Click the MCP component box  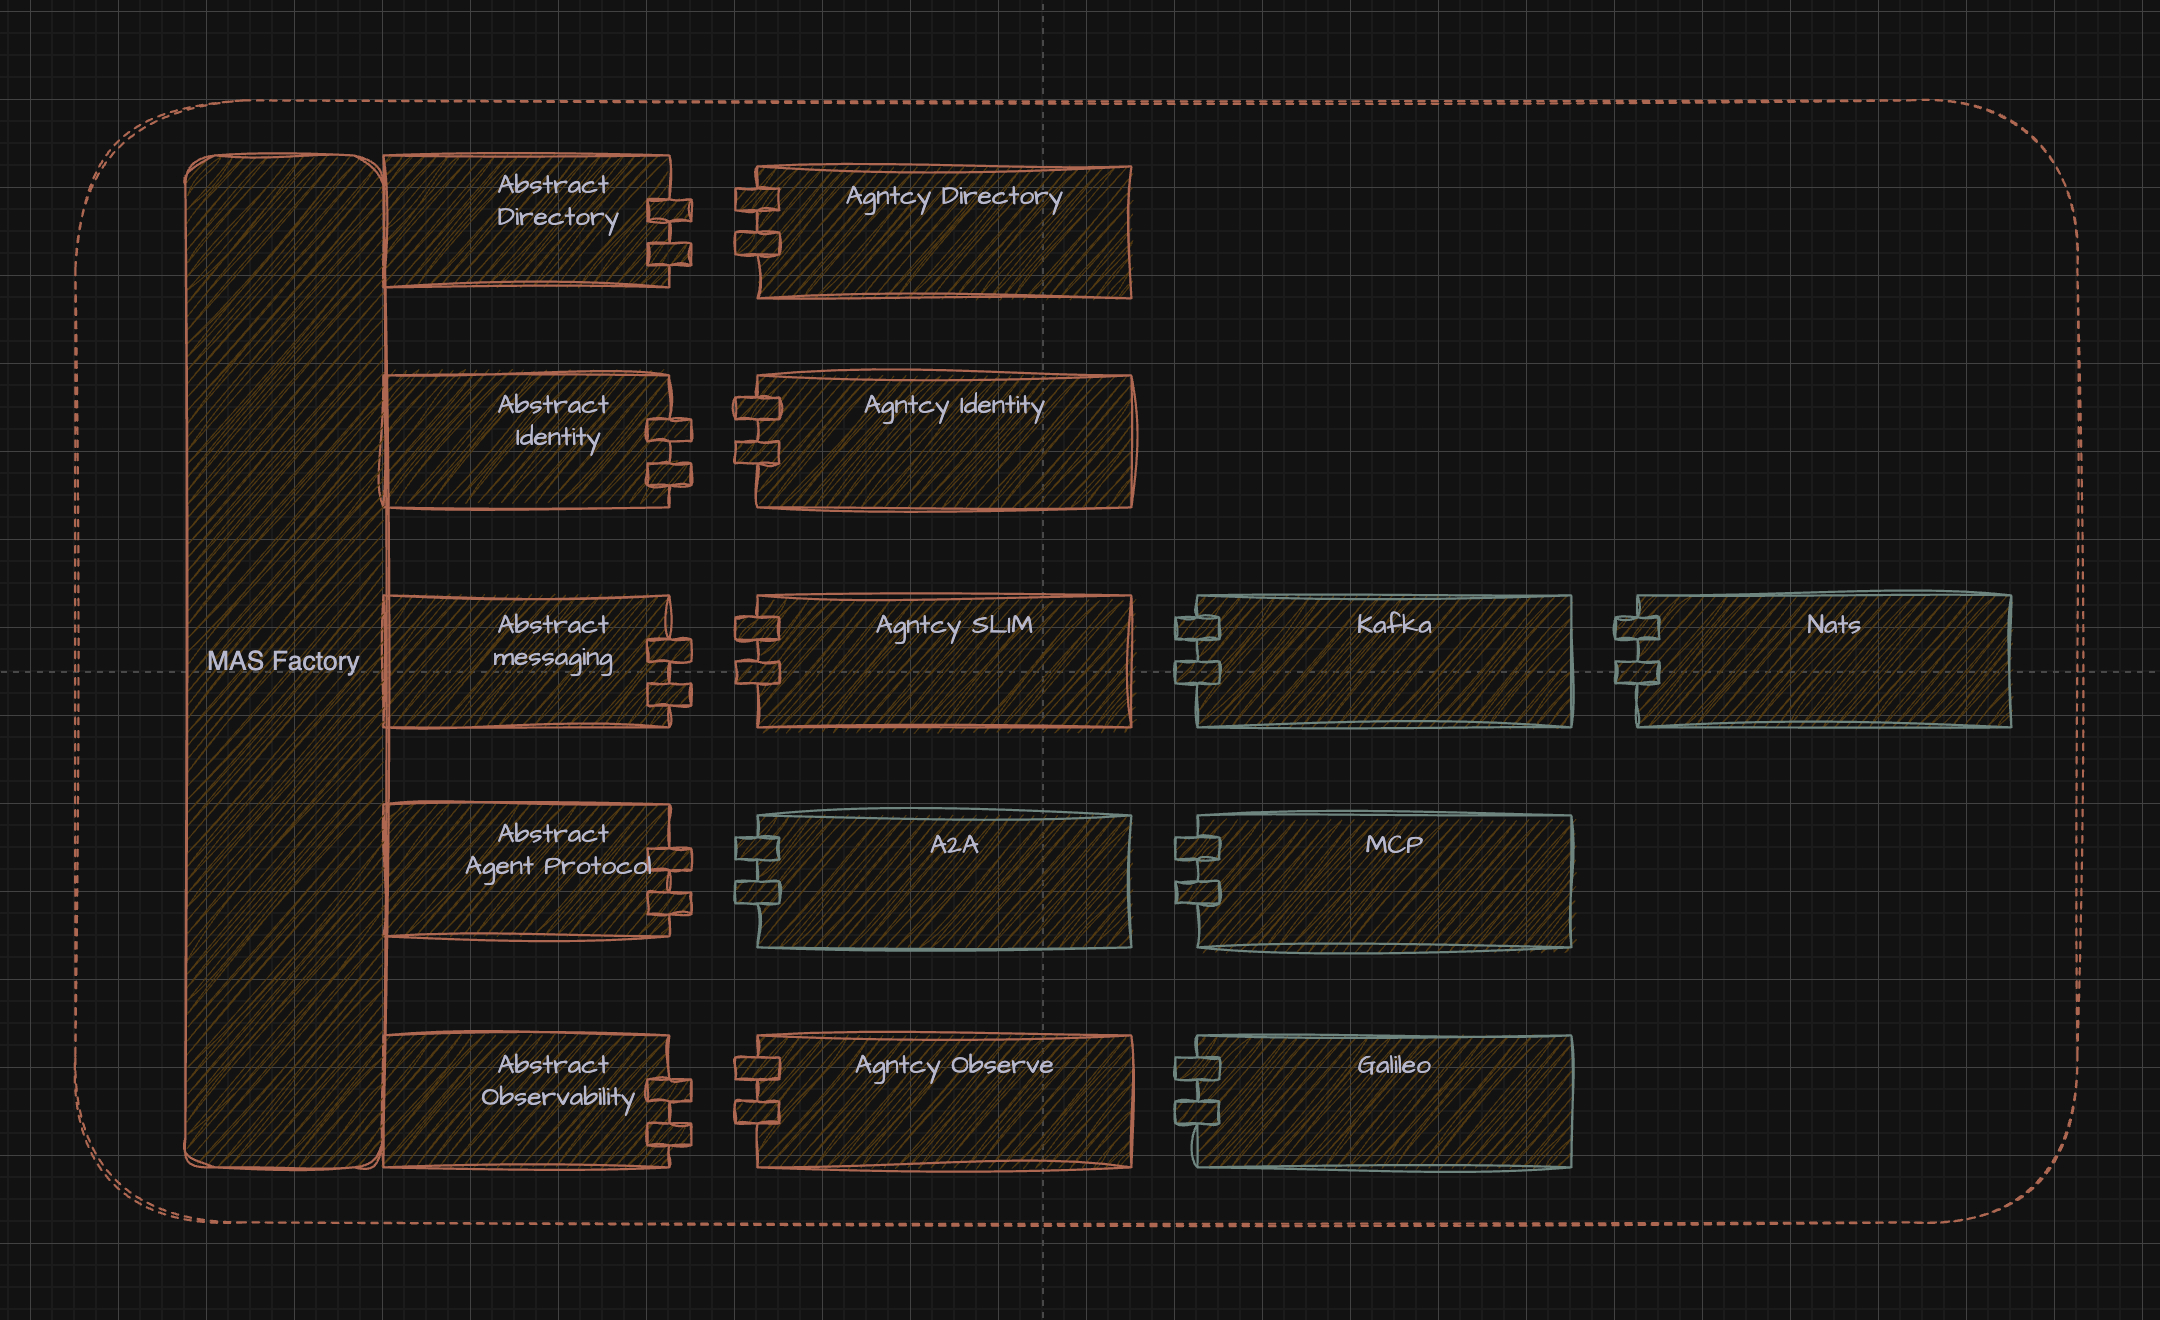(1374, 881)
